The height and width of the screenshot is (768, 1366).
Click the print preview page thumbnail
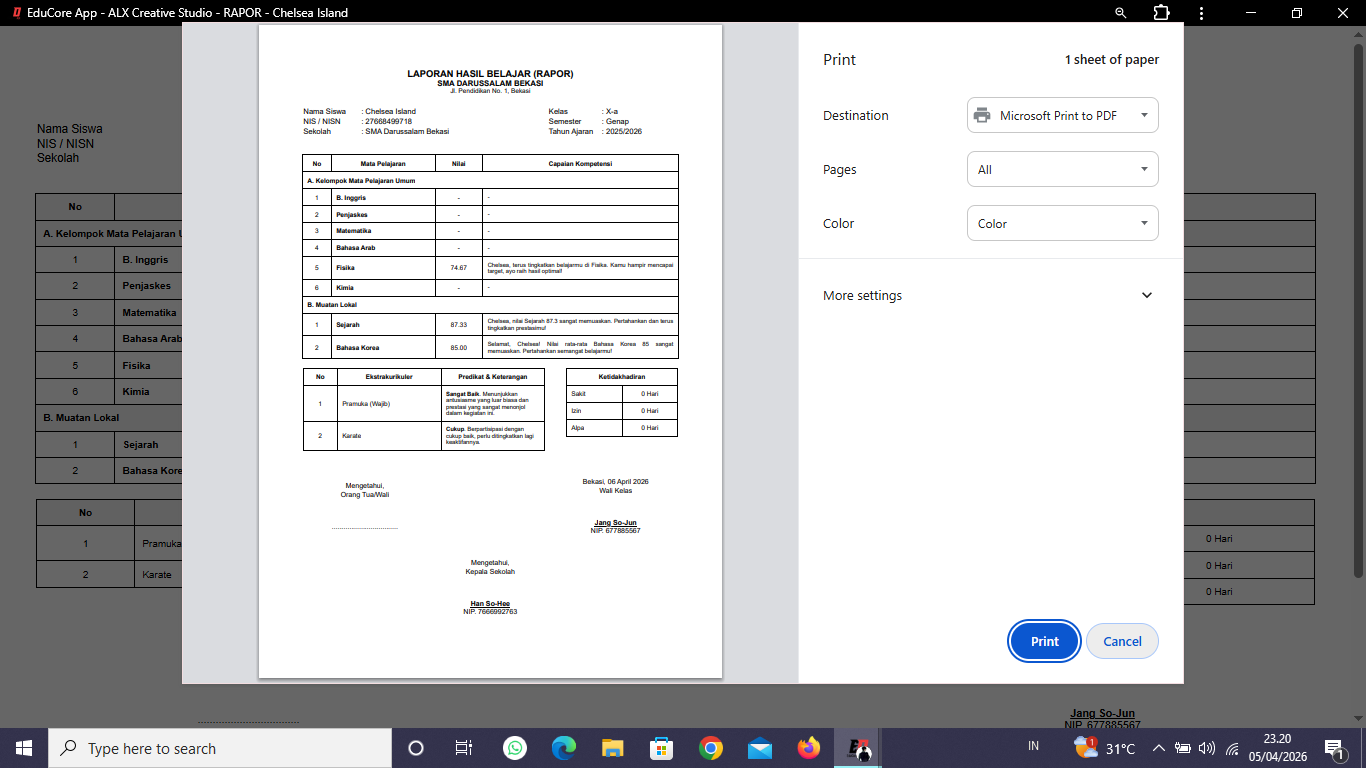pyautogui.click(x=490, y=350)
